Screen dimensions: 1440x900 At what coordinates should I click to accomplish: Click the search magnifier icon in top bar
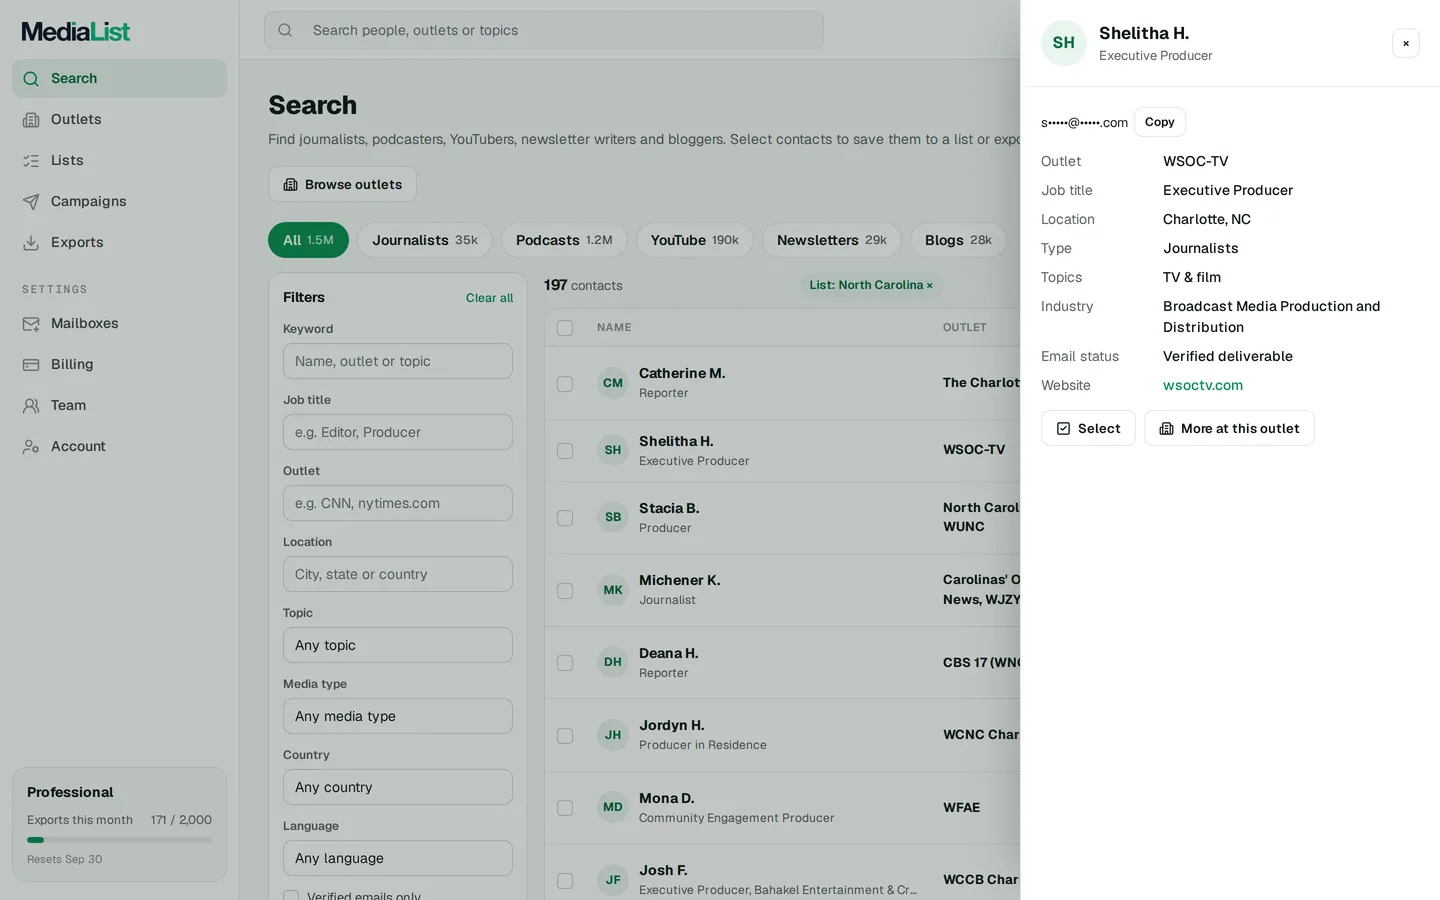coord(285,30)
